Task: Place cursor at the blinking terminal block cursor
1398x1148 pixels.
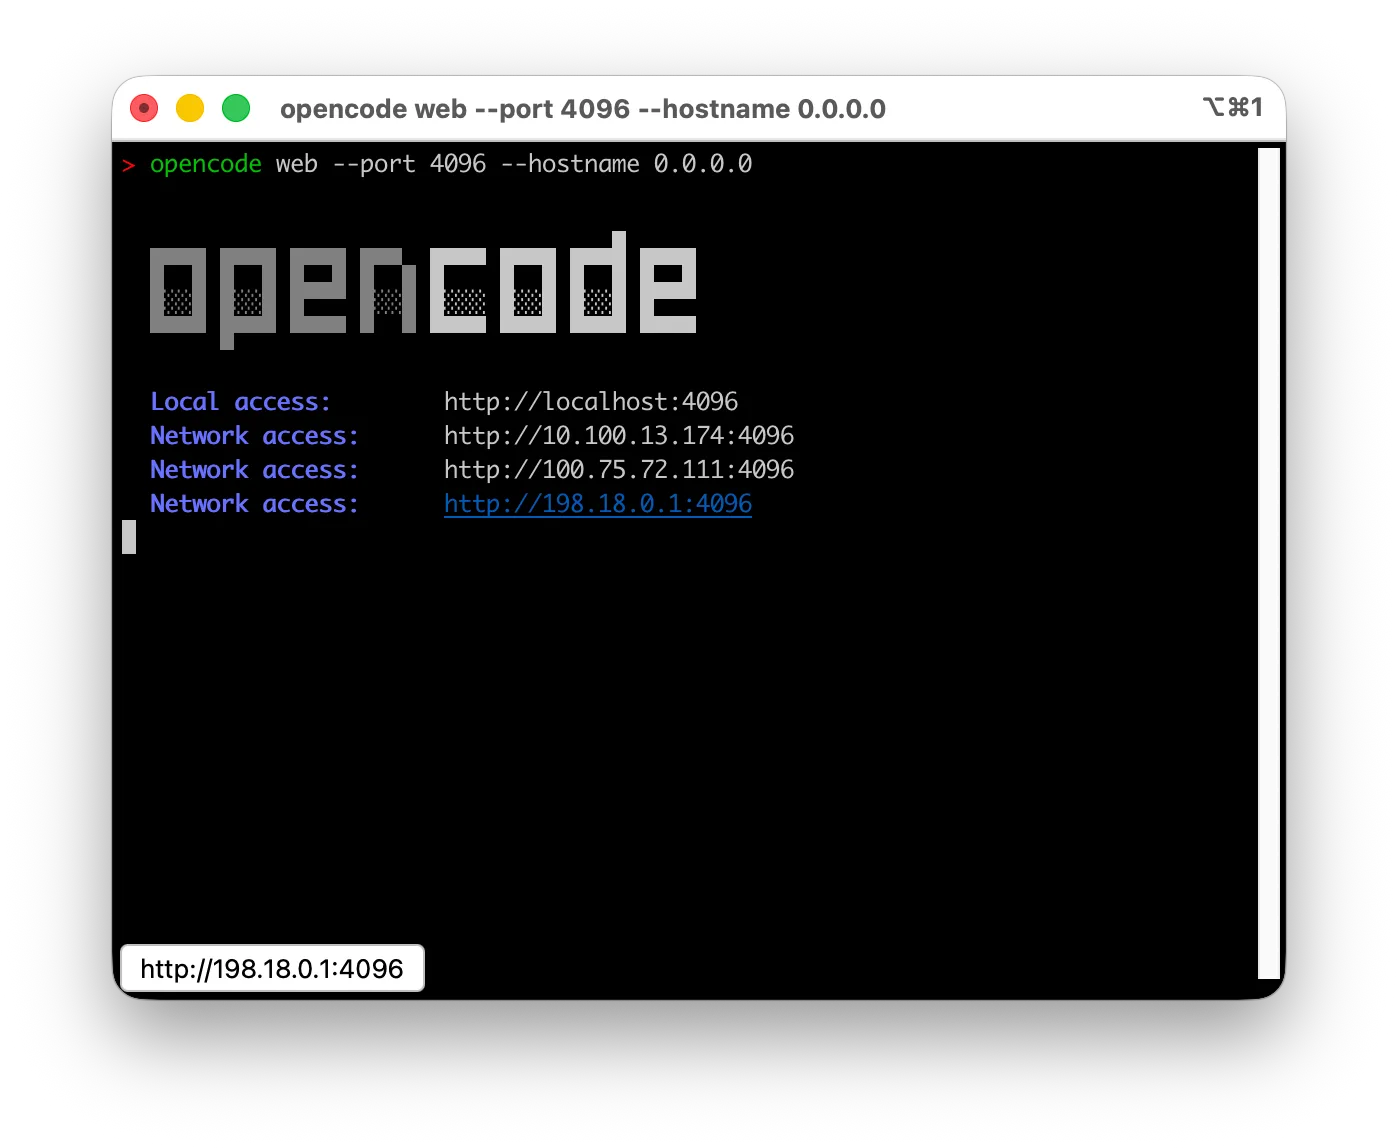Action: tap(129, 537)
